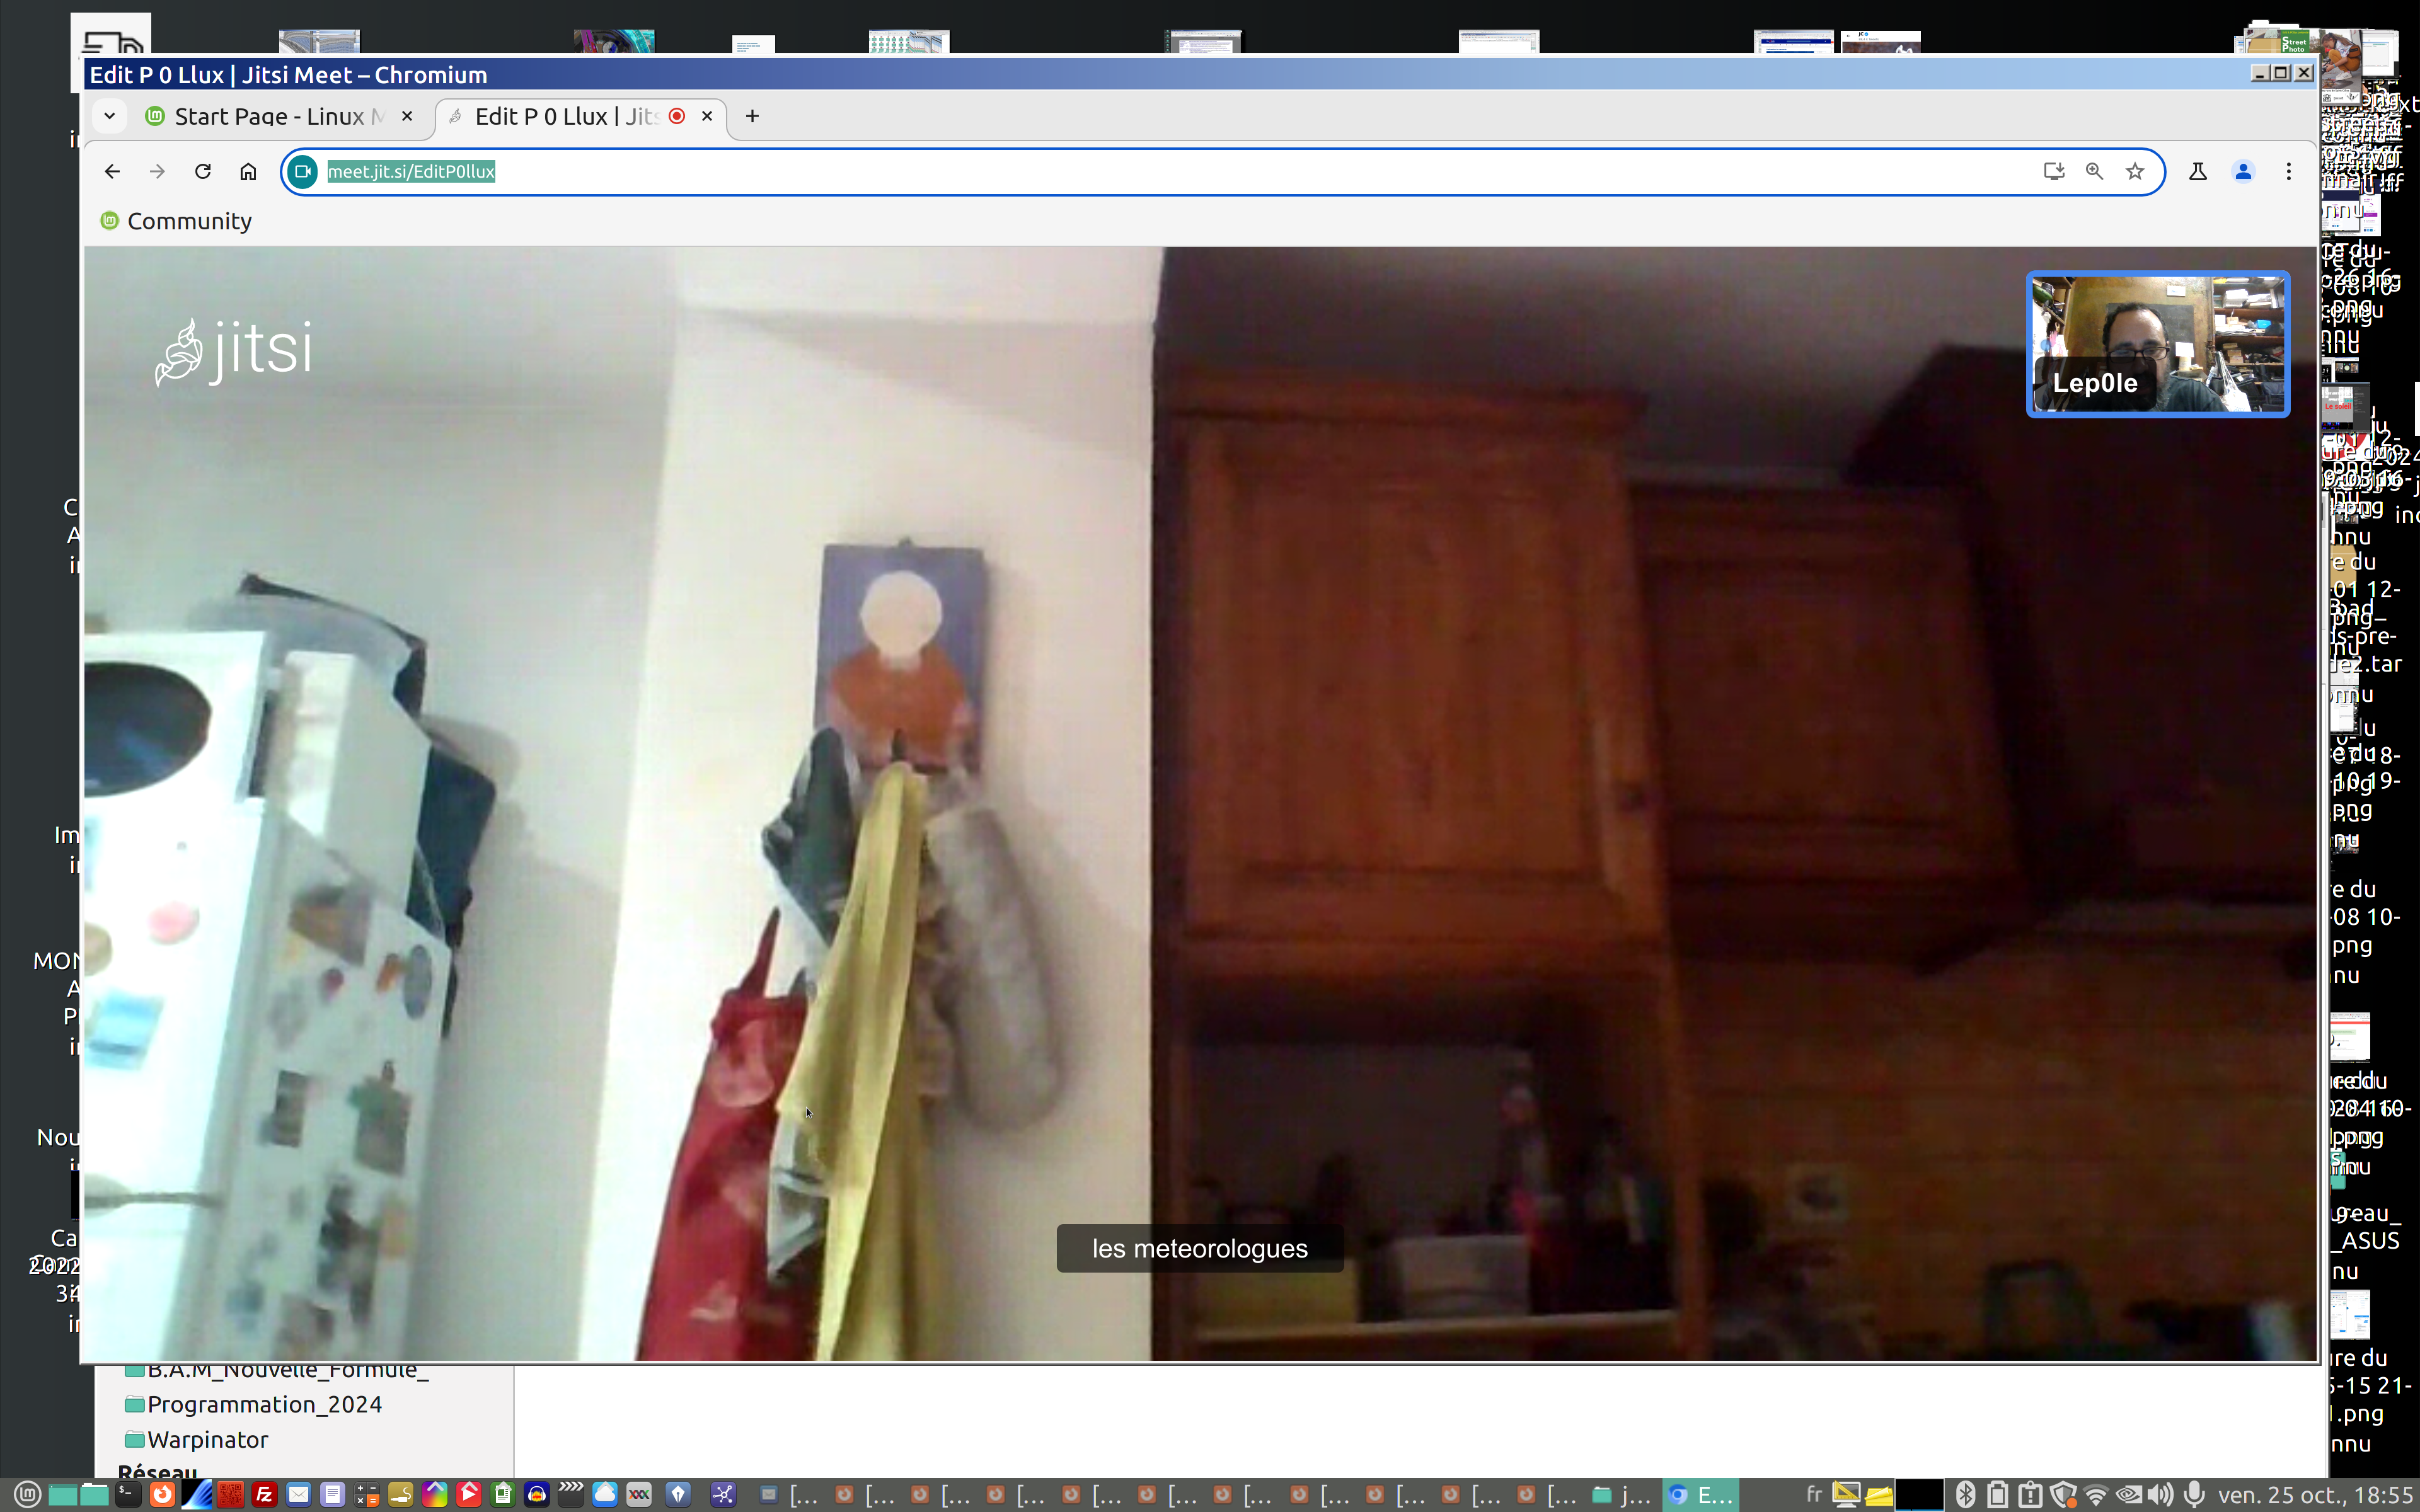Open the Chromium profile avatar
Image resolution: width=2420 pixels, height=1512 pixels.
tap(2243, 172)
